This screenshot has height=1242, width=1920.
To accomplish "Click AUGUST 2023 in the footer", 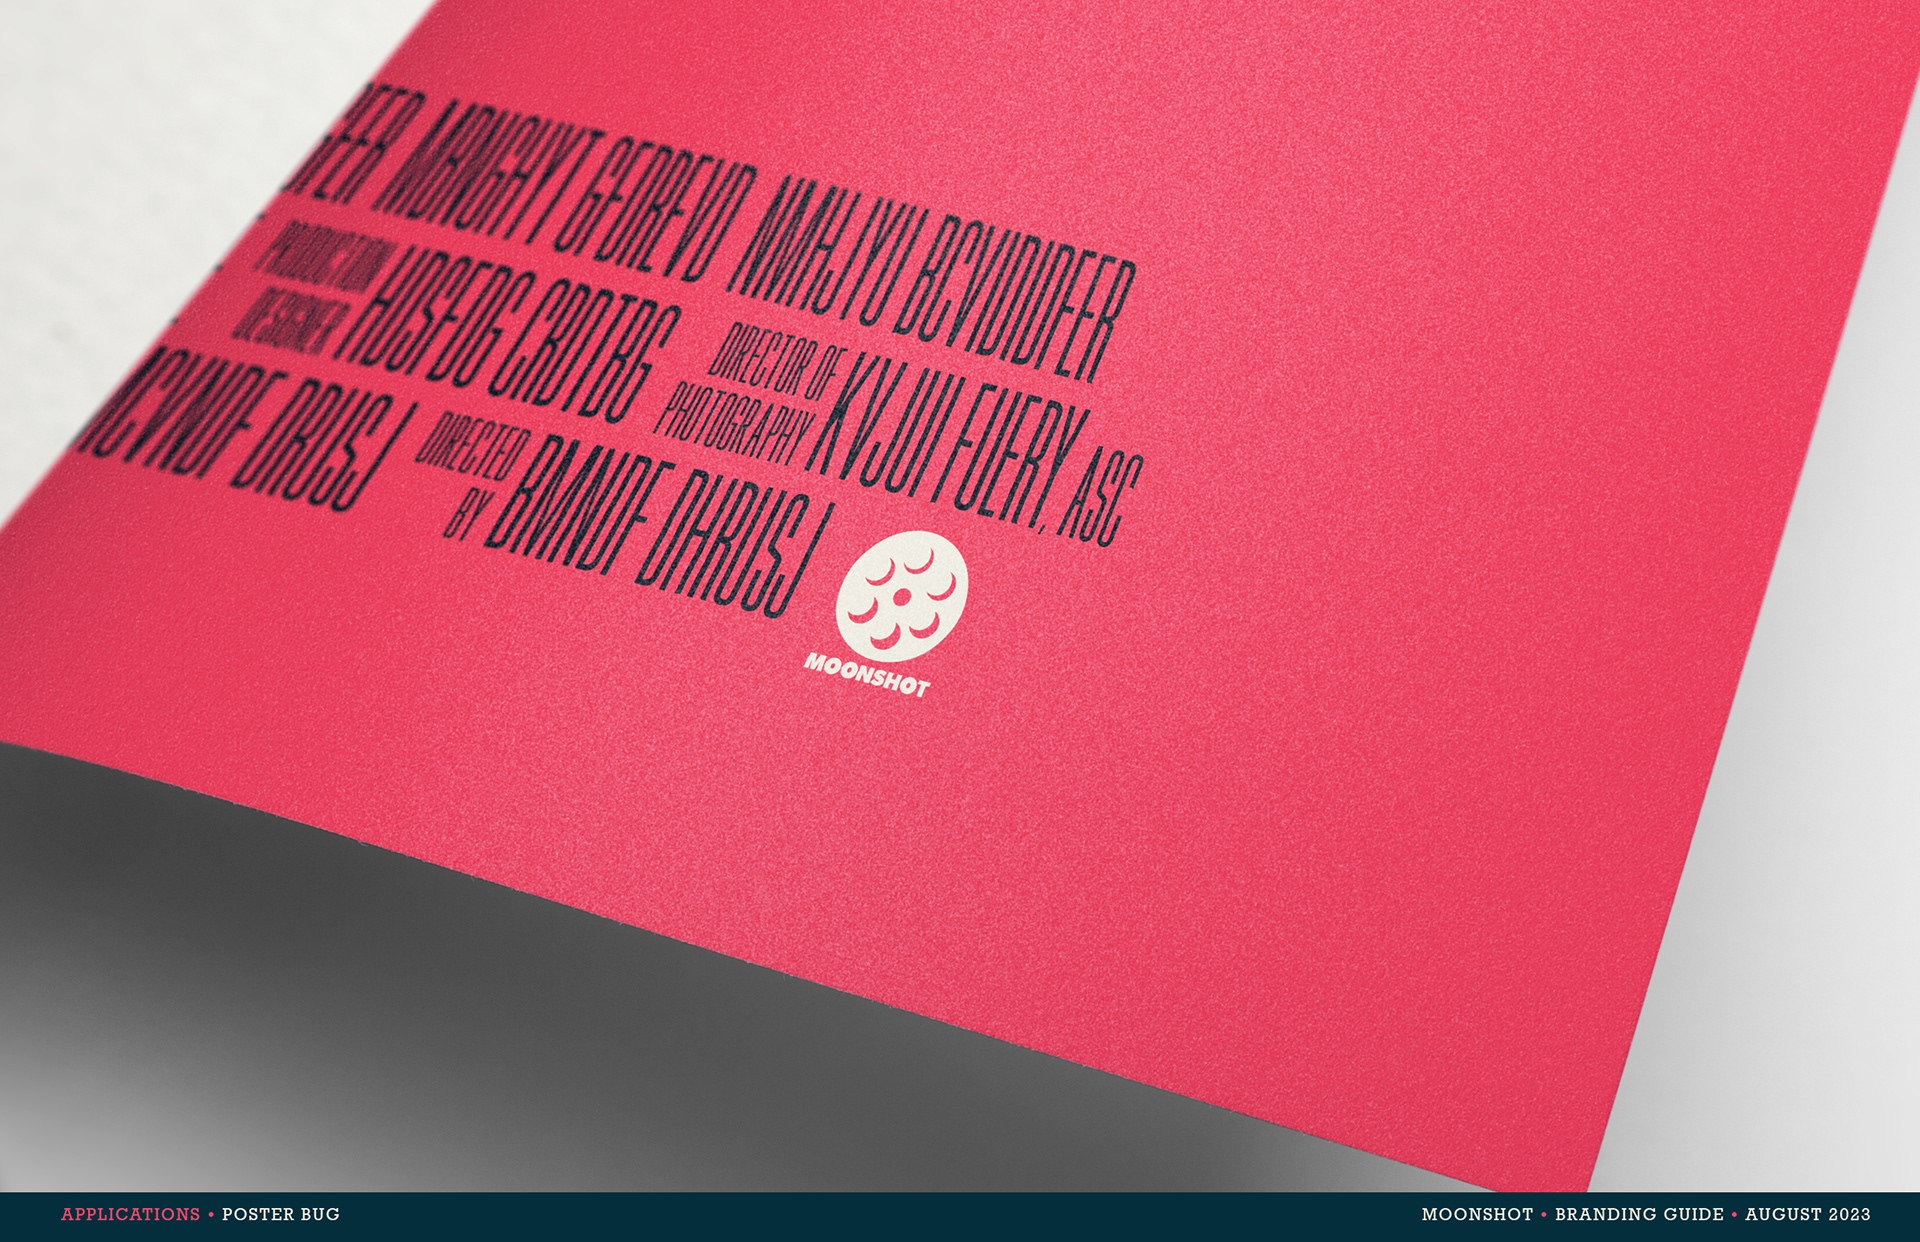I will [1807, 1214].
